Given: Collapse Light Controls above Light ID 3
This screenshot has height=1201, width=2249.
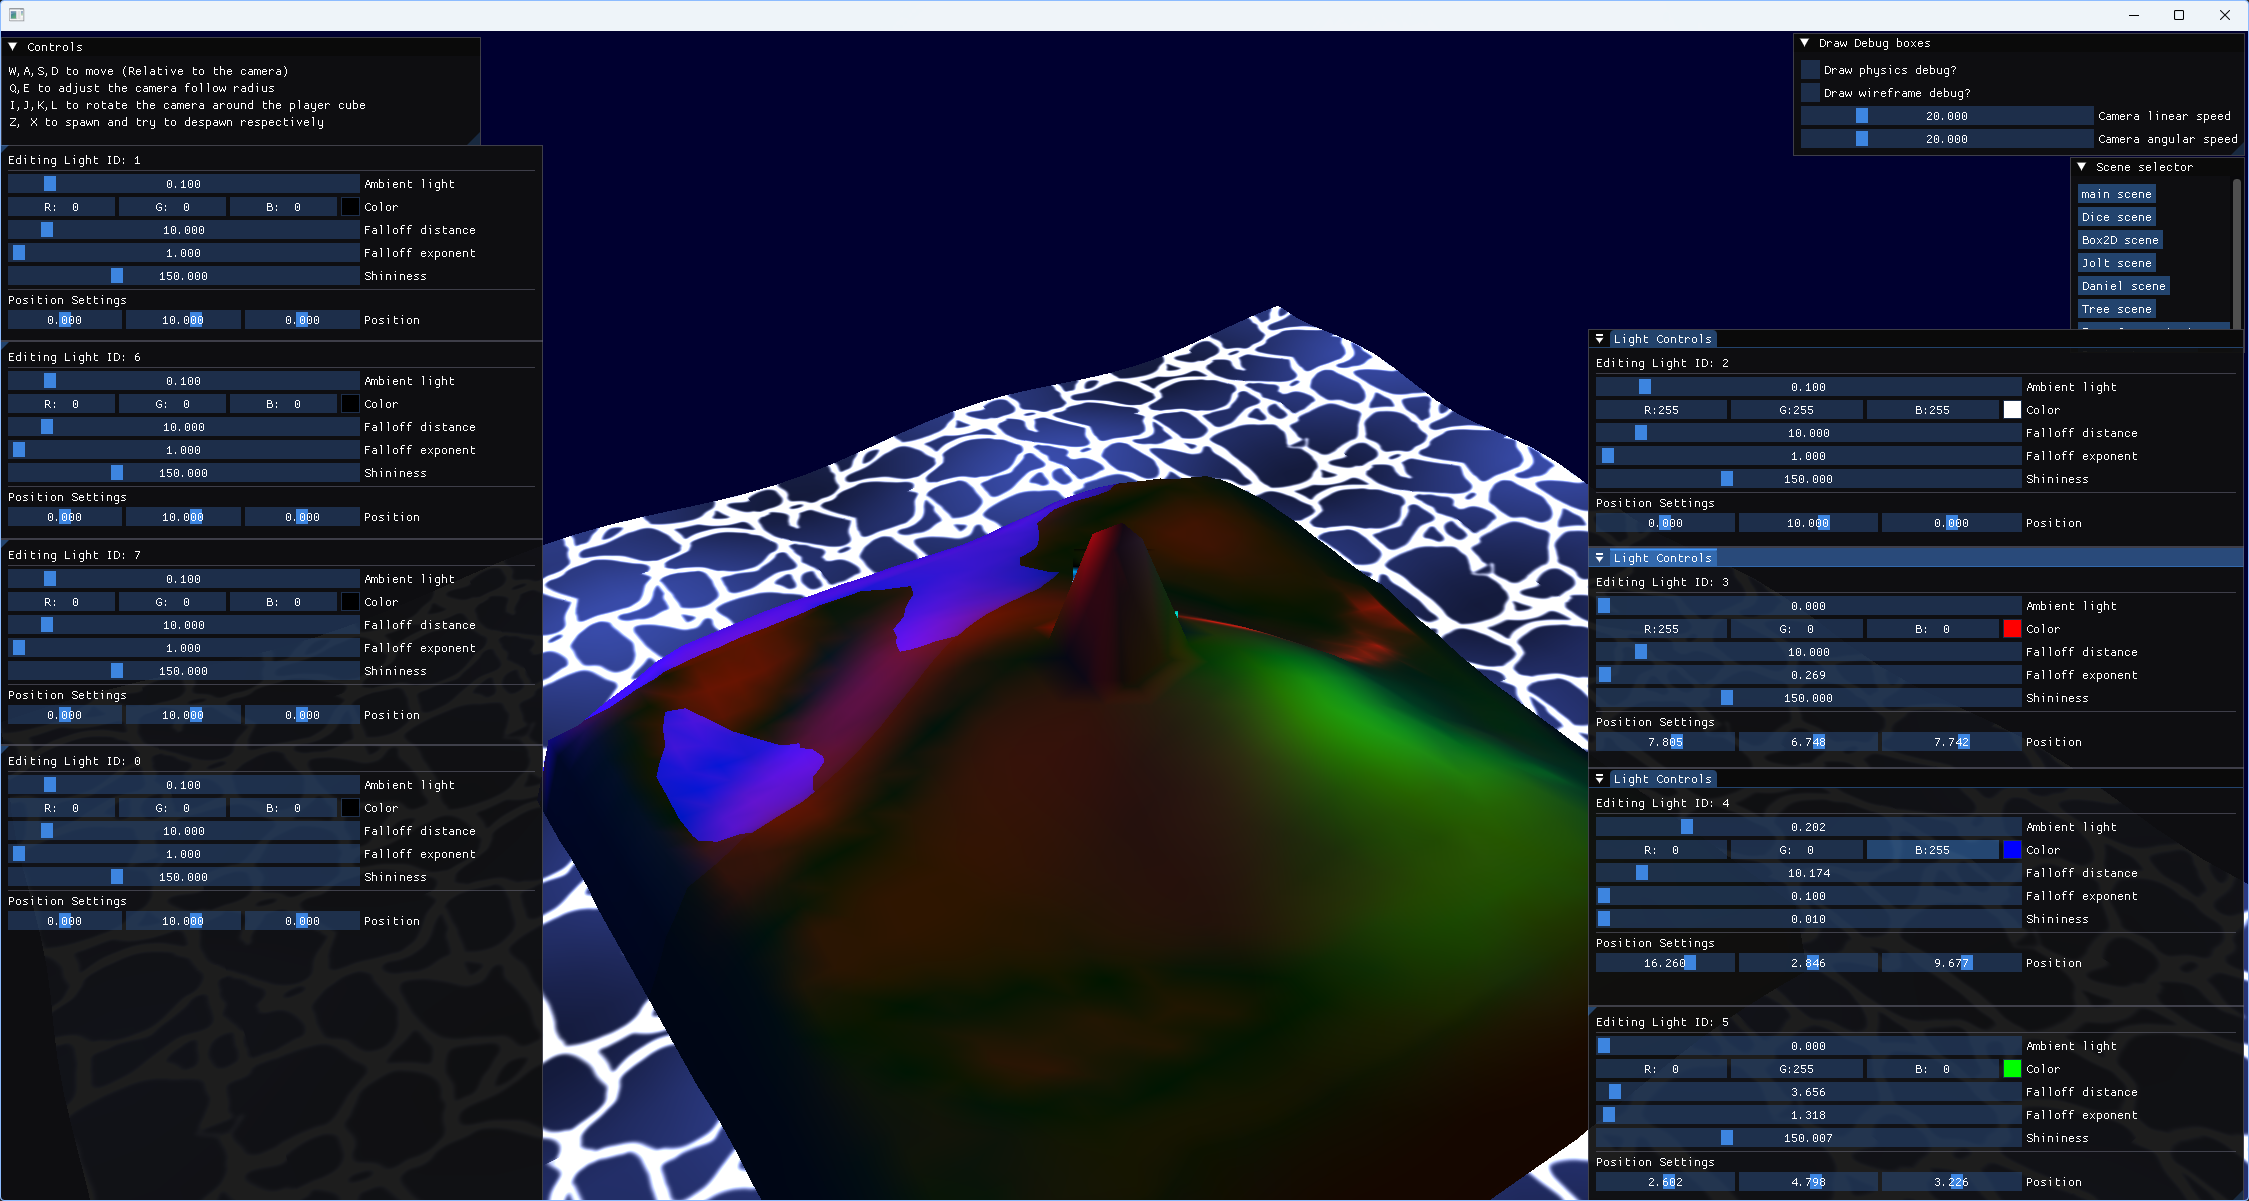Looking at the screenshot, I should click(x=1600, y=558).
